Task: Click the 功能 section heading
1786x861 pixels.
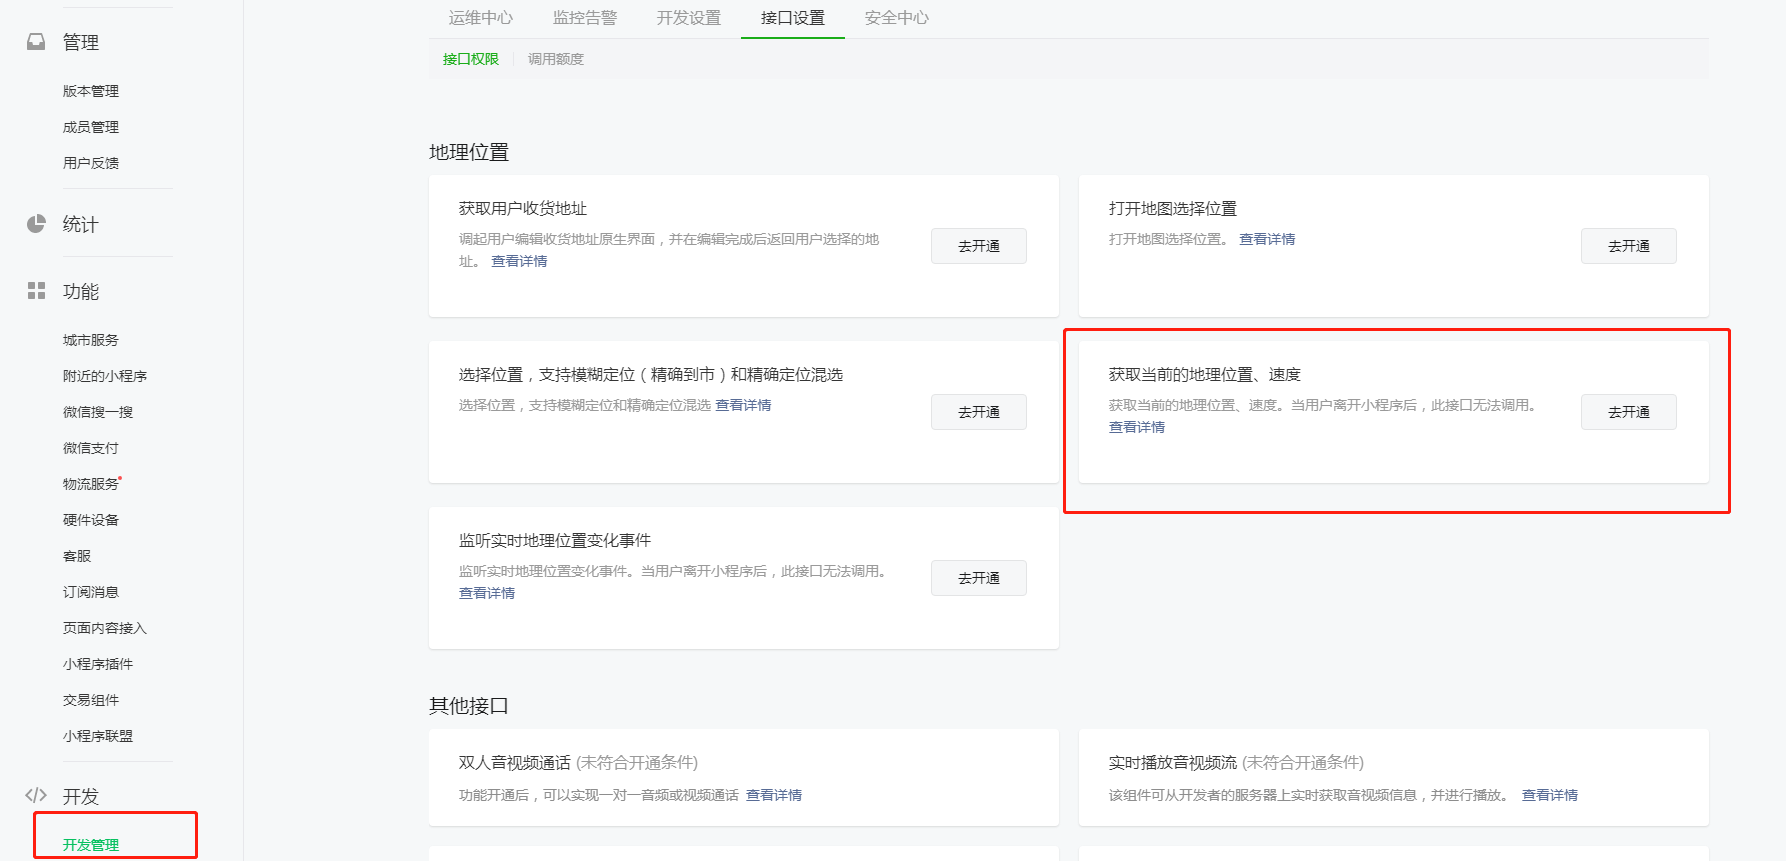Action: 81,291
